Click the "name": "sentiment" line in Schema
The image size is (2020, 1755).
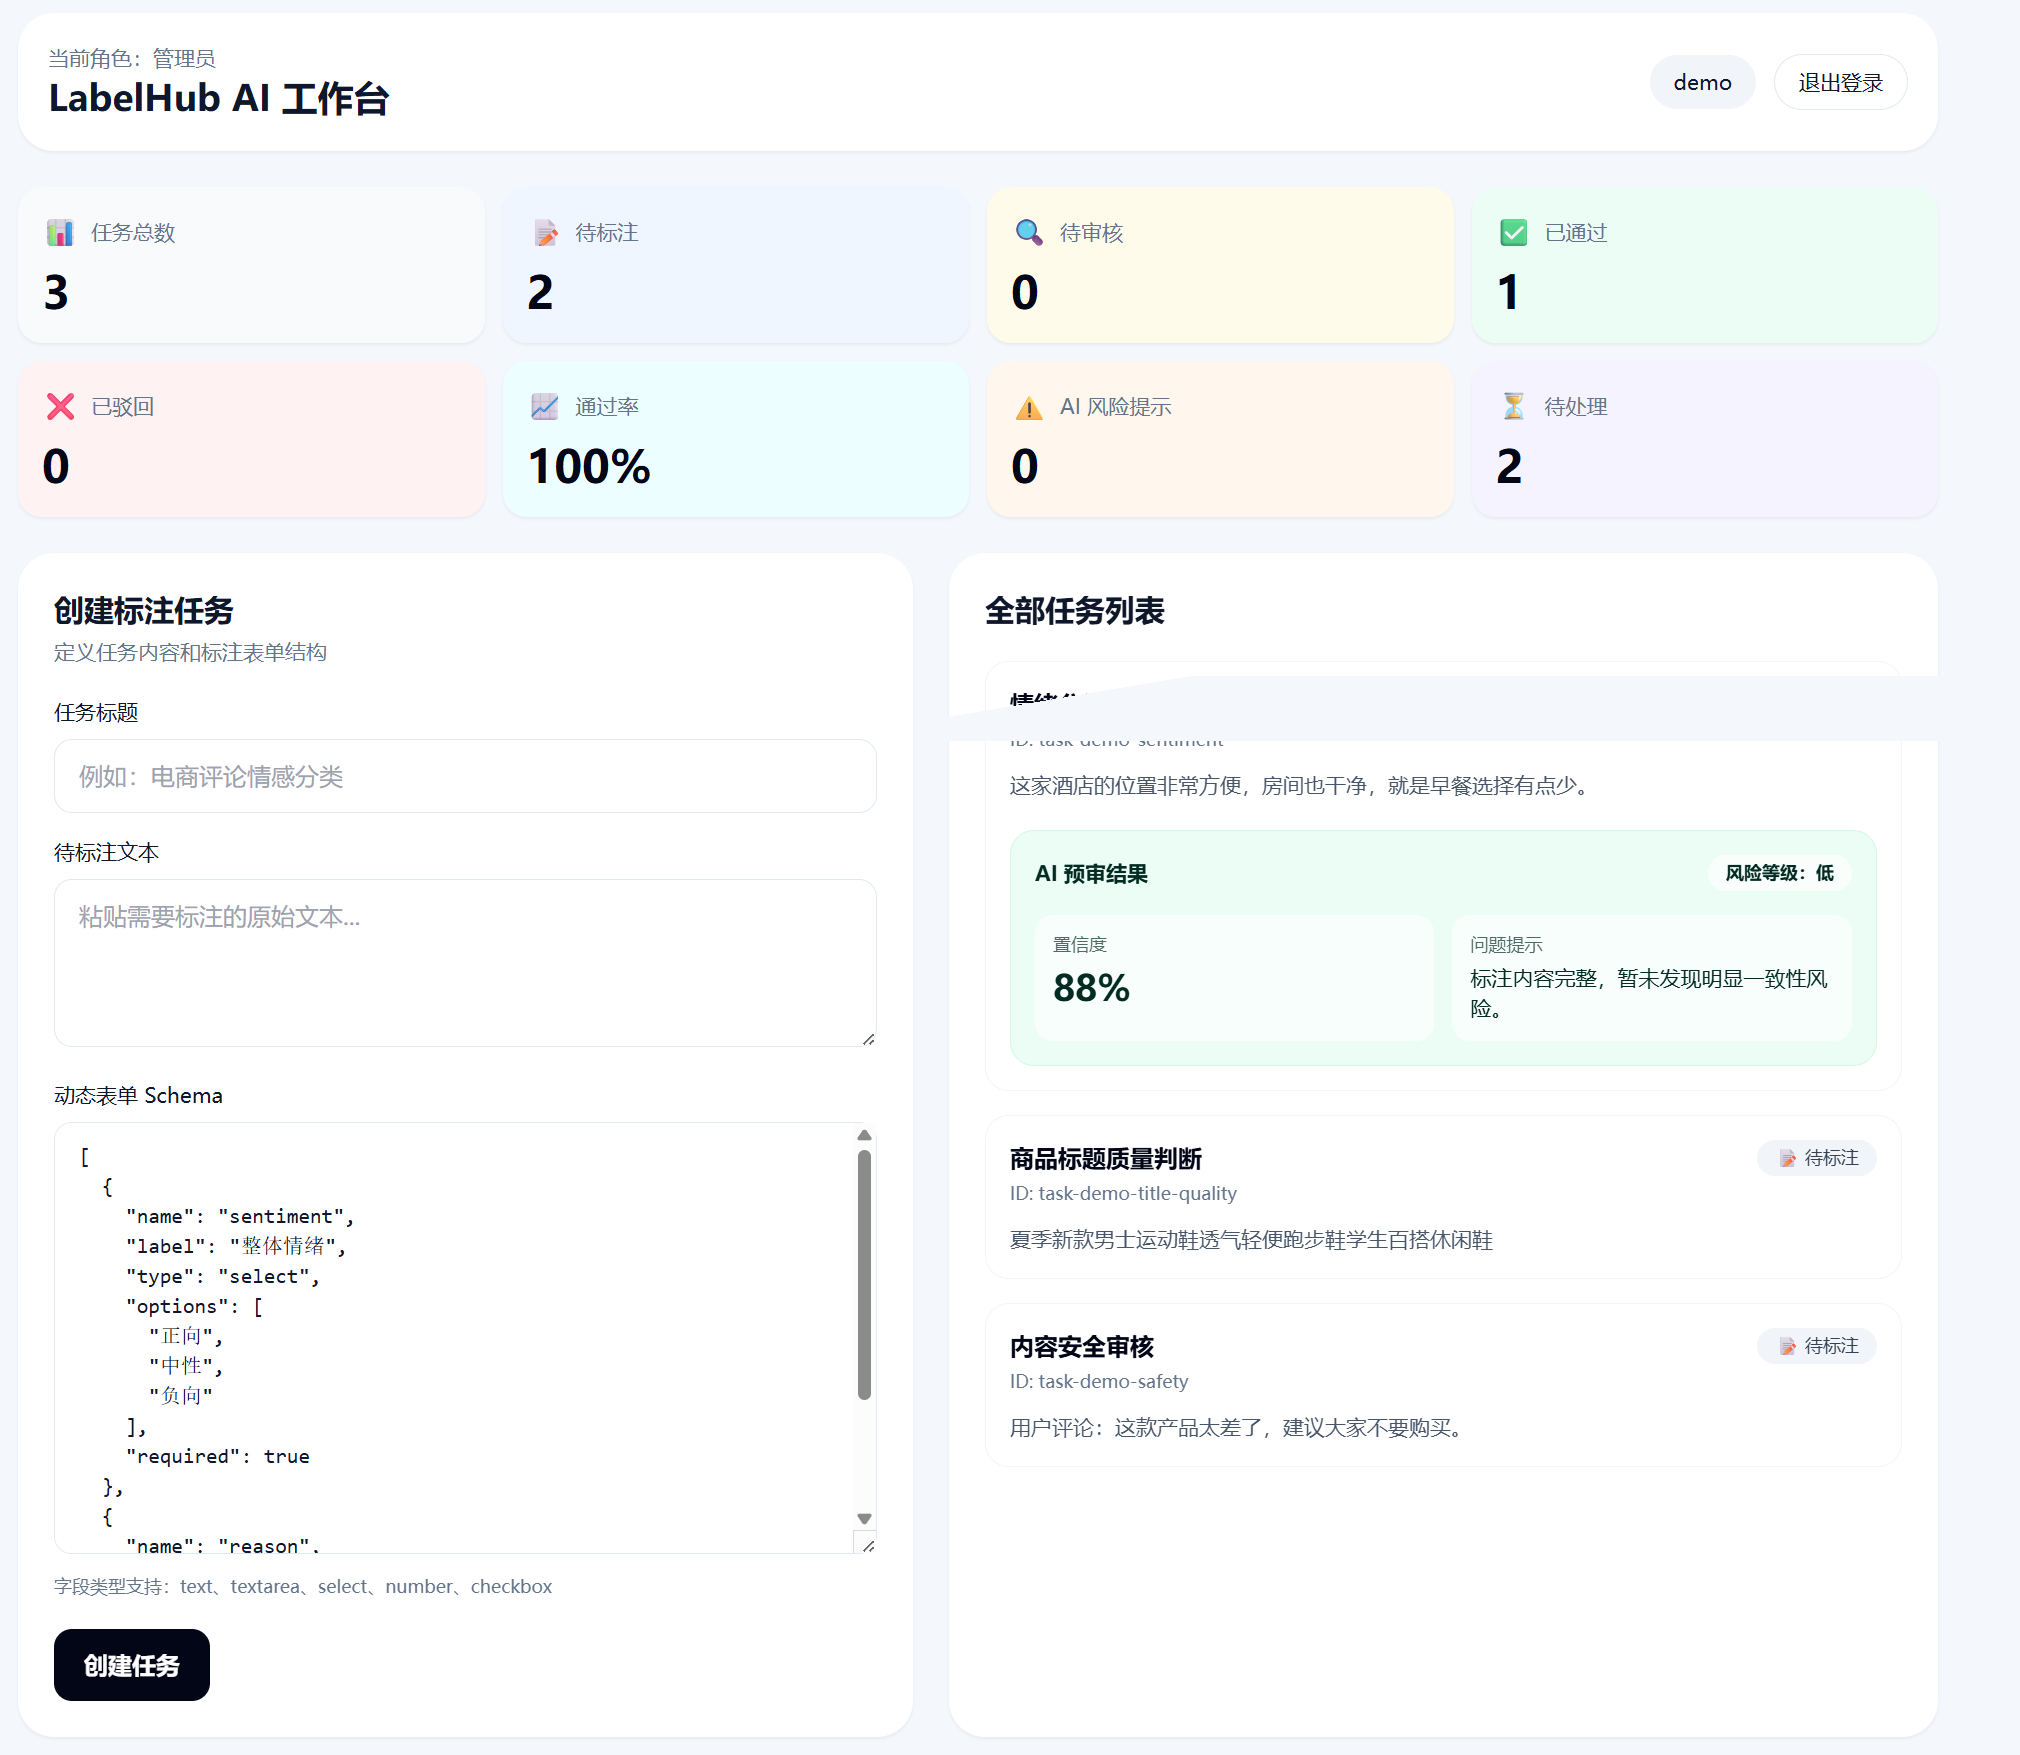tap(240, 1217)
